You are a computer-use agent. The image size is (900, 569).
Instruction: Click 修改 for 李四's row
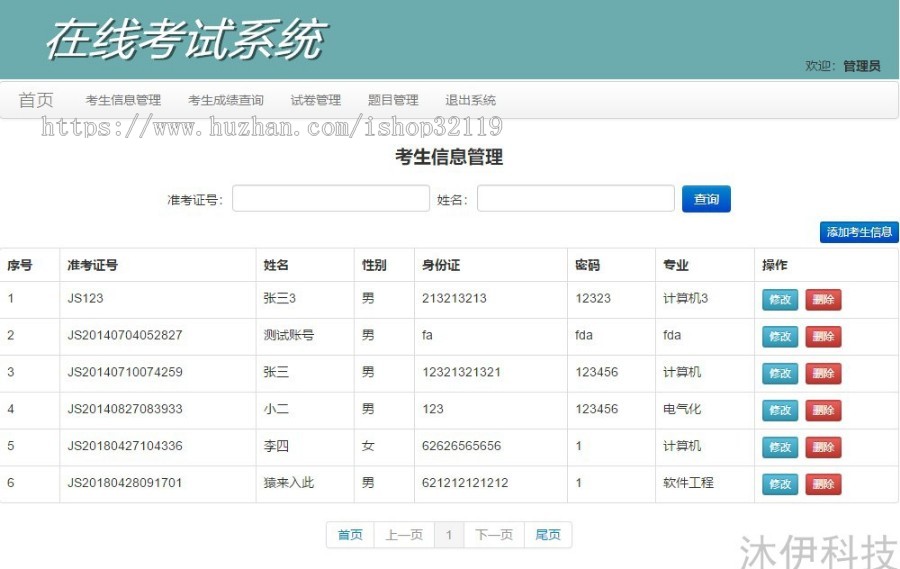780,447
